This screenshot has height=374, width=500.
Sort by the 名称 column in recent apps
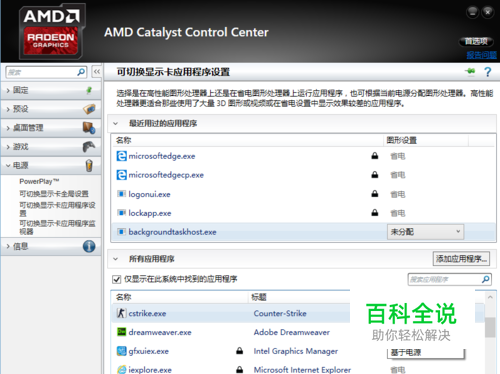point(248,140)
